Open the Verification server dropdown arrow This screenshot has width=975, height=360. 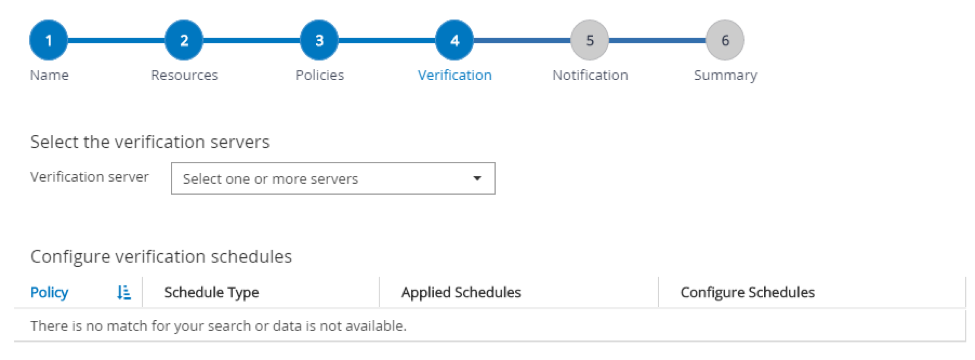coord(477,178)
